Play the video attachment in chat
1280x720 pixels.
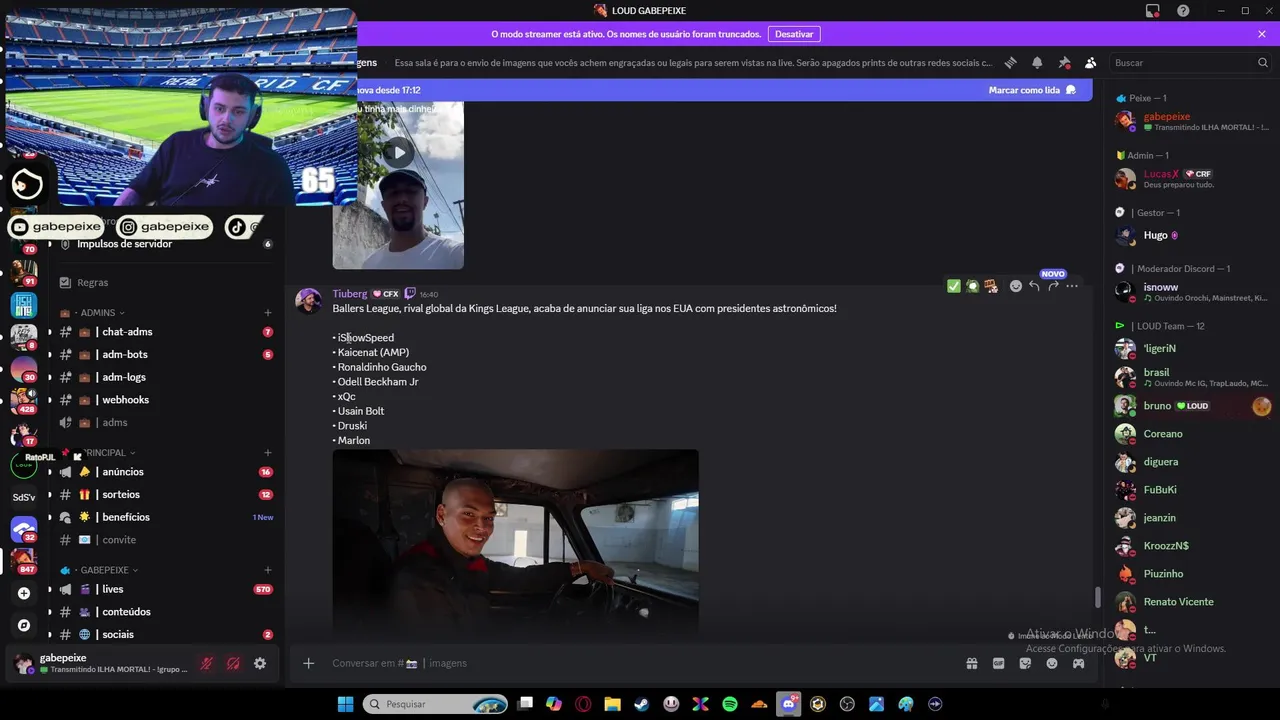coord(398,153)
